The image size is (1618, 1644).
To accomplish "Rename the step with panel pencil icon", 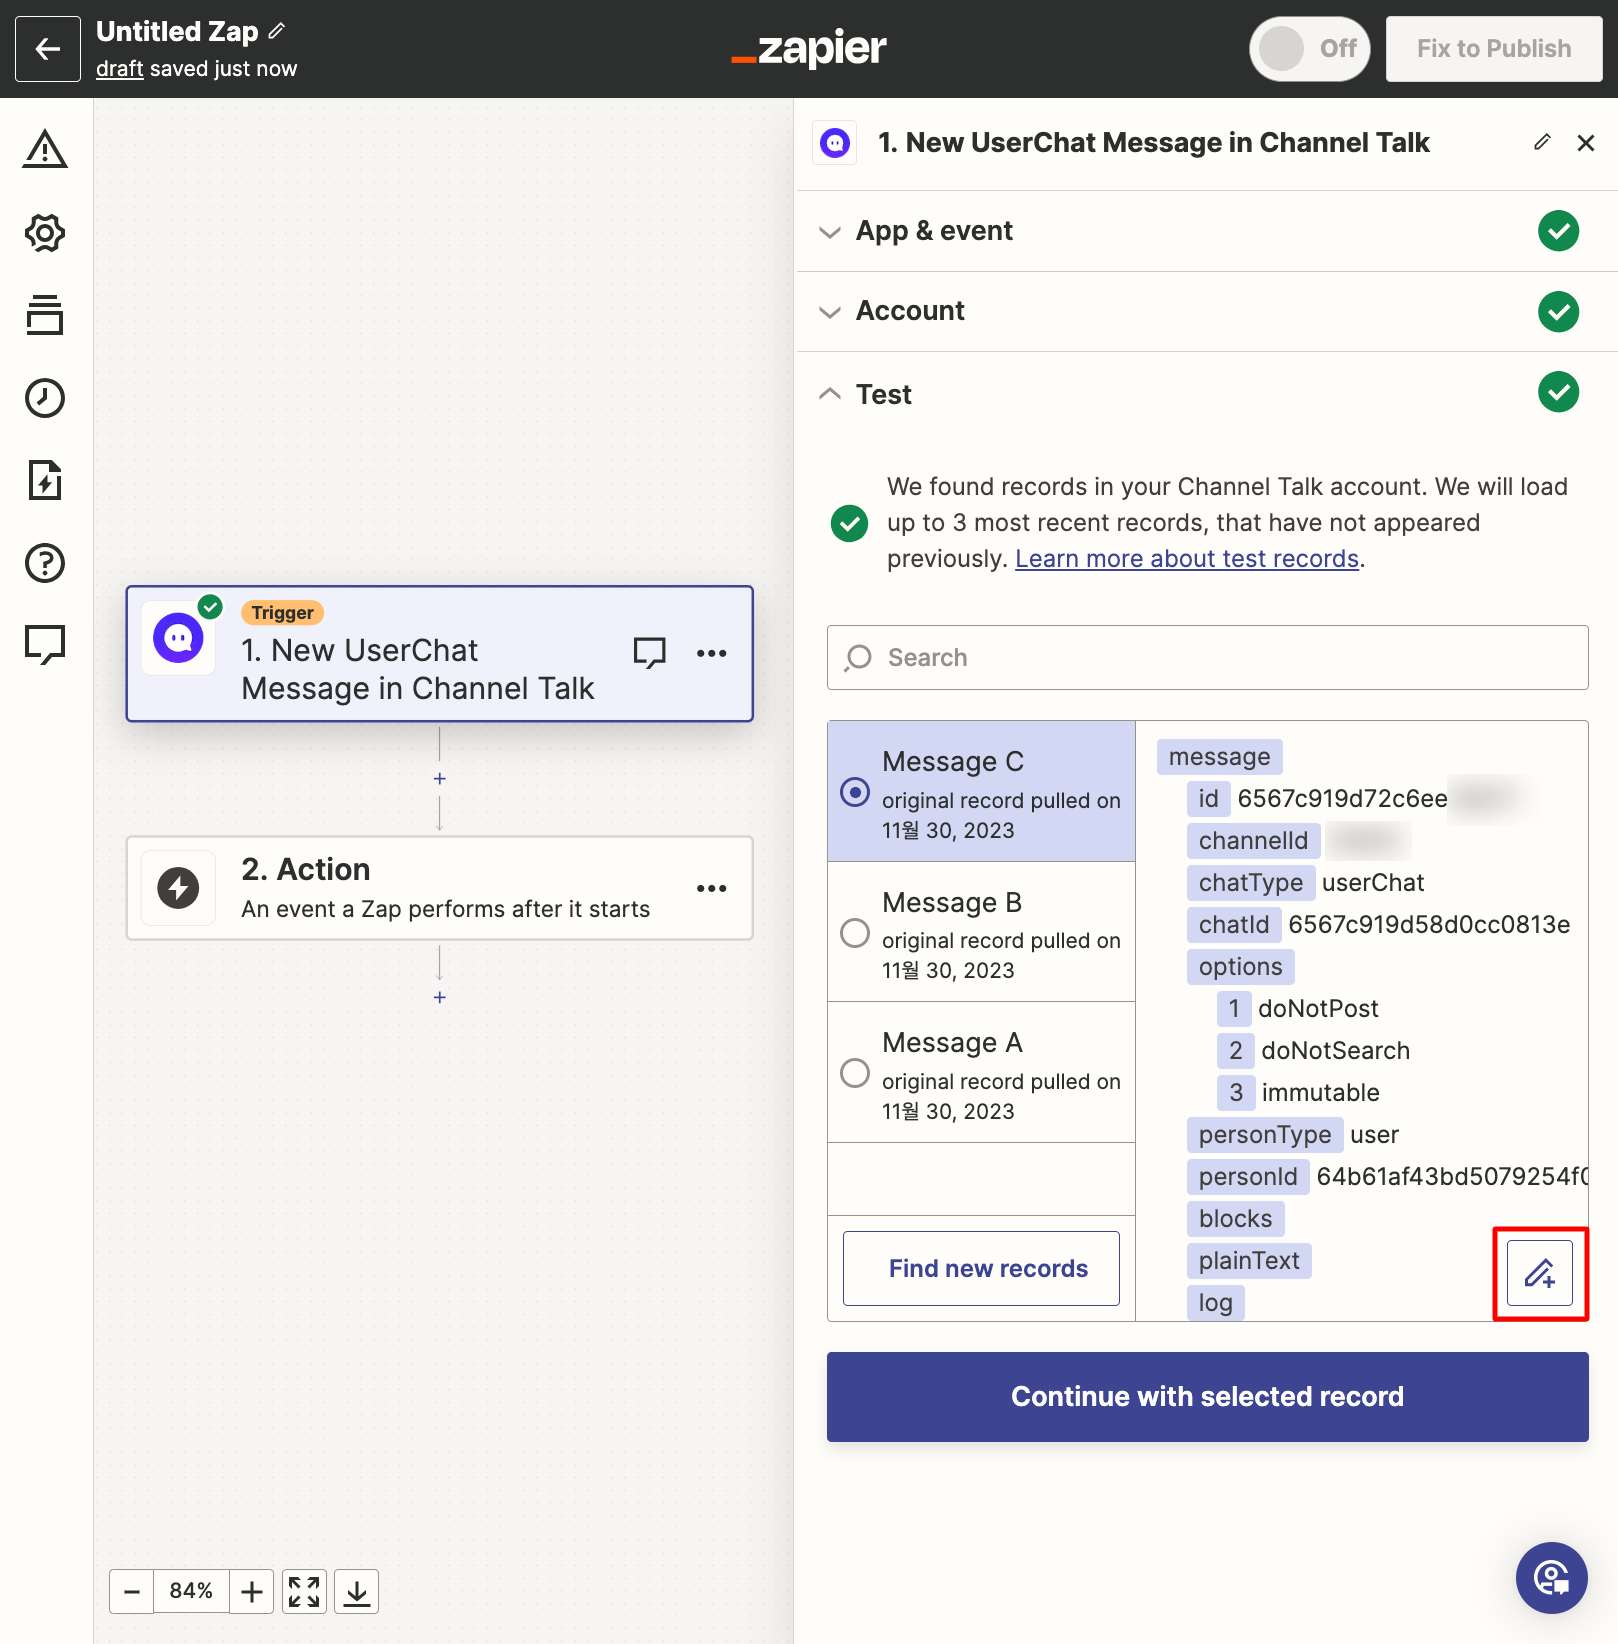I will pos(1542,142).
